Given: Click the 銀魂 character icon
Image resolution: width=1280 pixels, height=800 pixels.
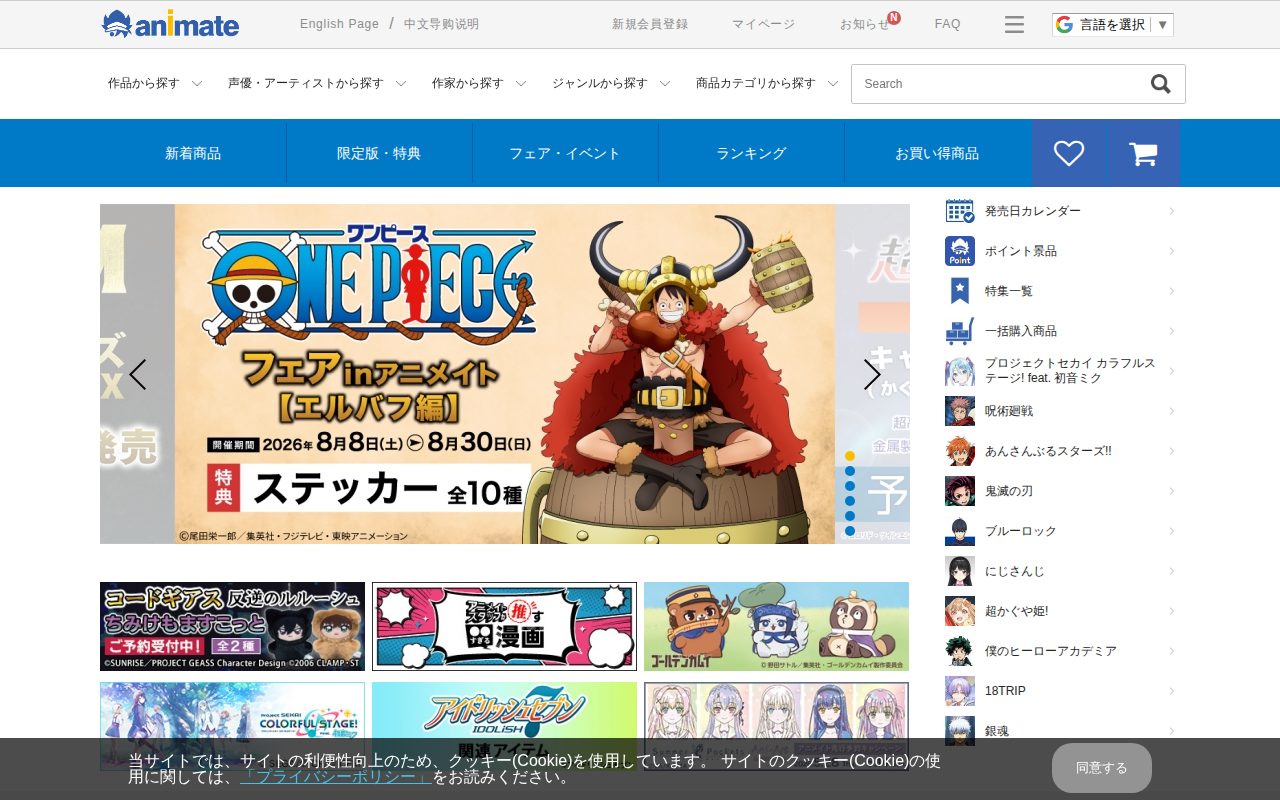Looking at the screenshot, I should coord(960,731).
